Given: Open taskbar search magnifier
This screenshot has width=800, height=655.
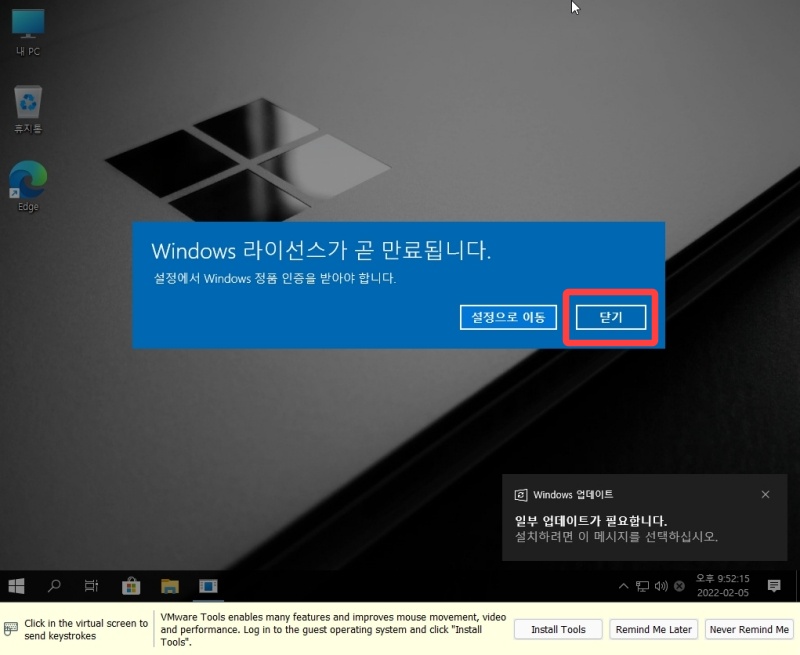Looking at the screenshot, I should [54, 586].
